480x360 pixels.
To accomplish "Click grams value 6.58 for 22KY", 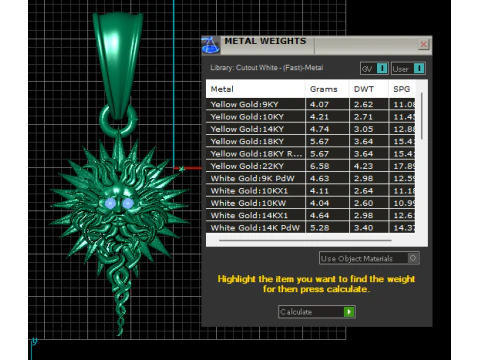I will click(319, 166).
